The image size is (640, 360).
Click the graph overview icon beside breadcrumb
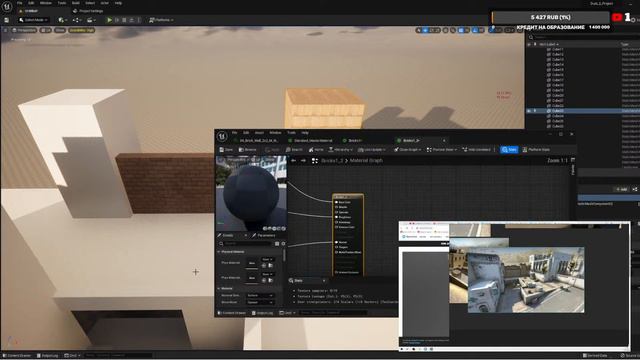coord(315,161)
